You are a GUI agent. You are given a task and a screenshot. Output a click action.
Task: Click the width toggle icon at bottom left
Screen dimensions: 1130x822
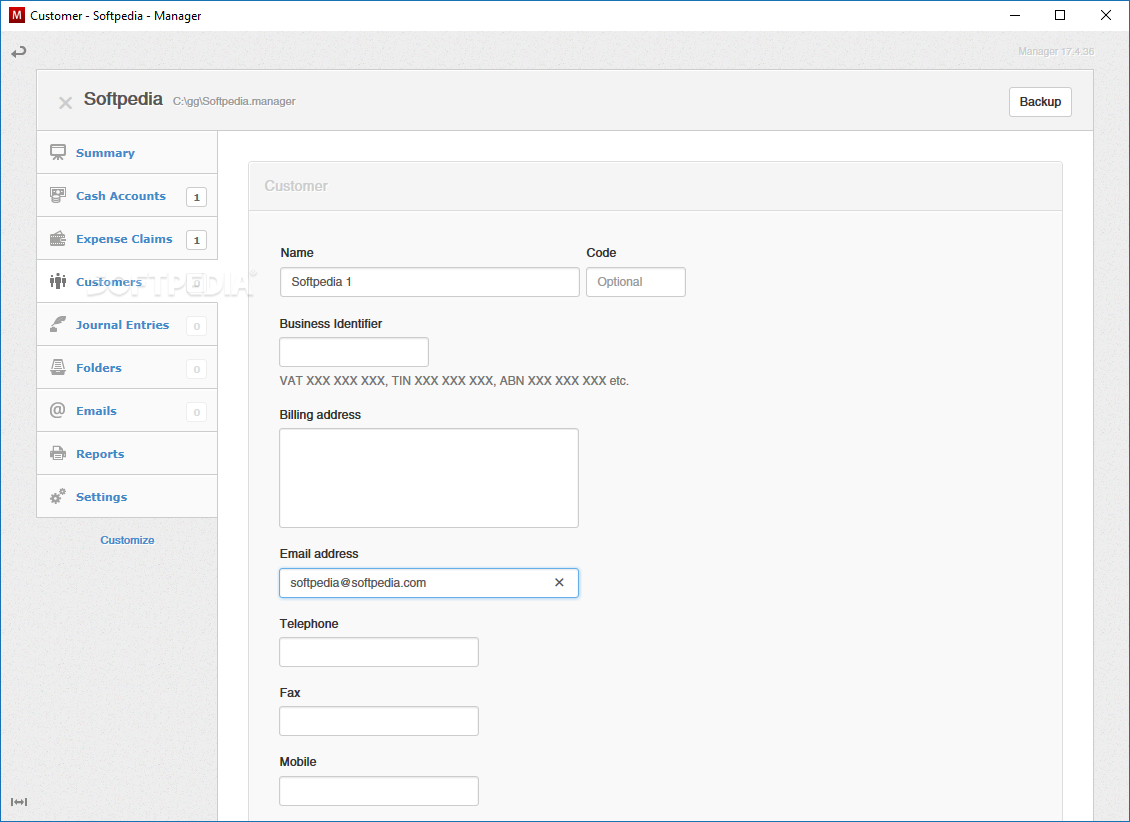click(19, 802)
